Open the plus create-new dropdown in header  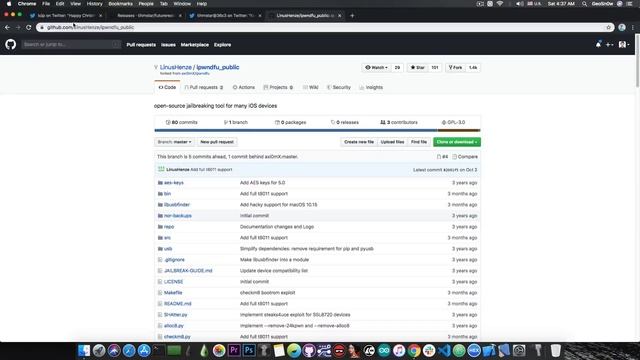coord(609,44)
